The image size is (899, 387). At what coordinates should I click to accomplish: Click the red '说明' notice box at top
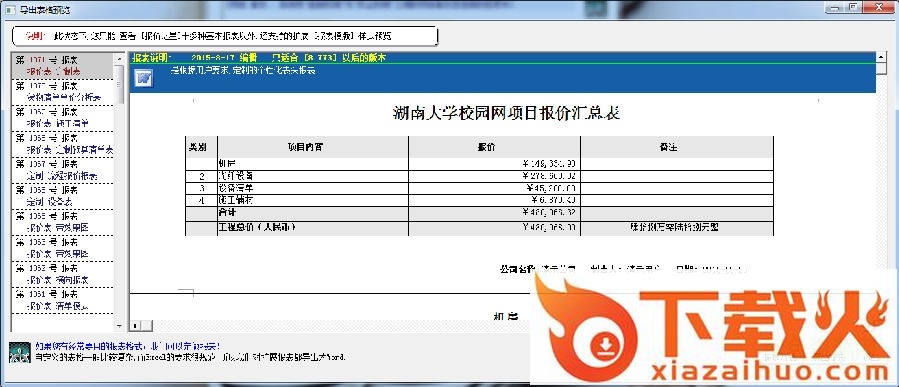225,36
